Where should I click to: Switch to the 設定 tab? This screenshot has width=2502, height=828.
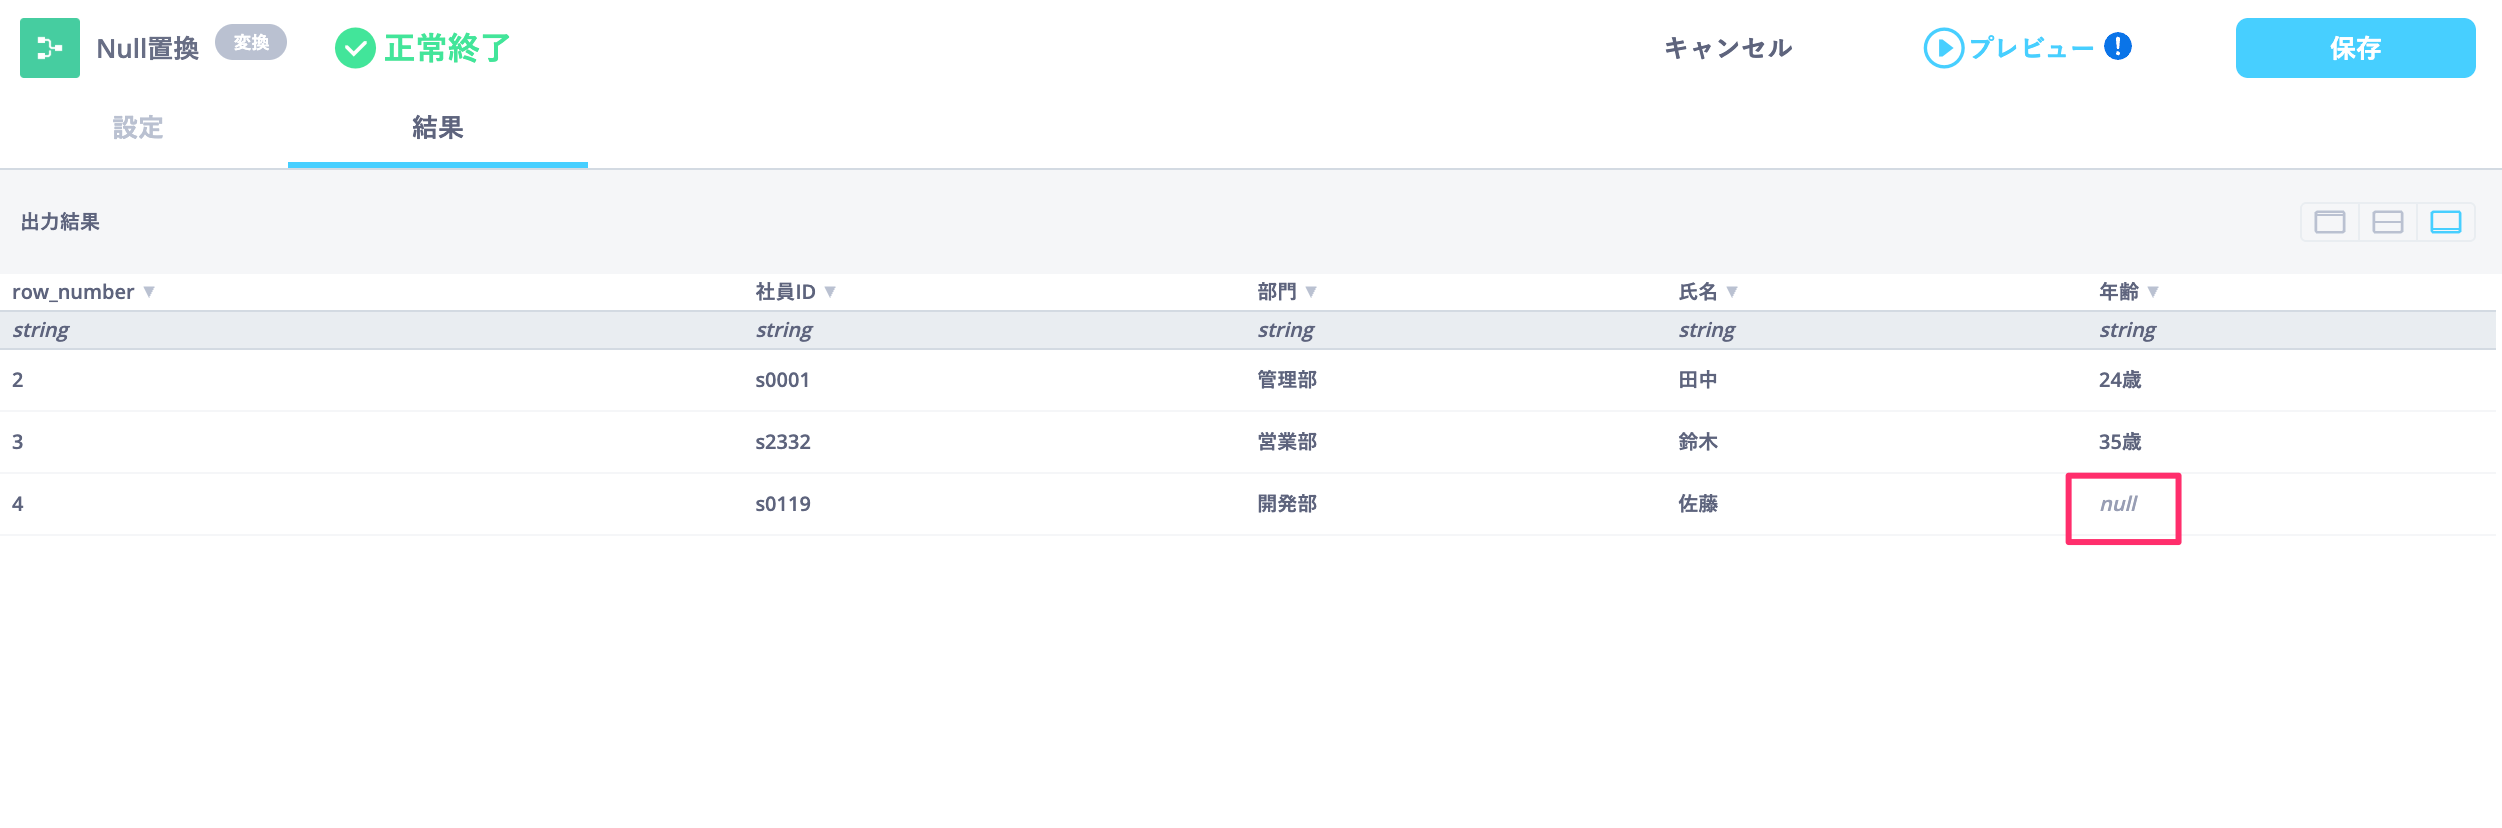click(138, 128)
